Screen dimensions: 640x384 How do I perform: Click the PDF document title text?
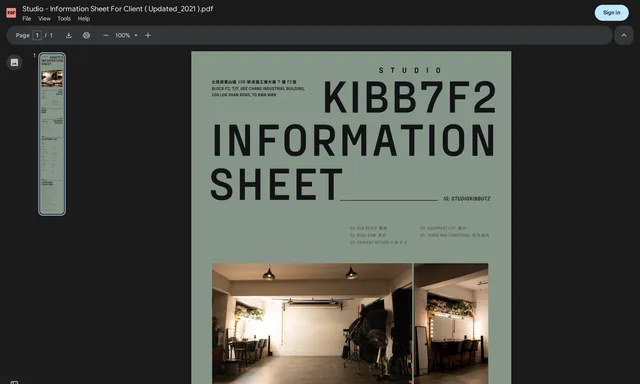(118, 9)
